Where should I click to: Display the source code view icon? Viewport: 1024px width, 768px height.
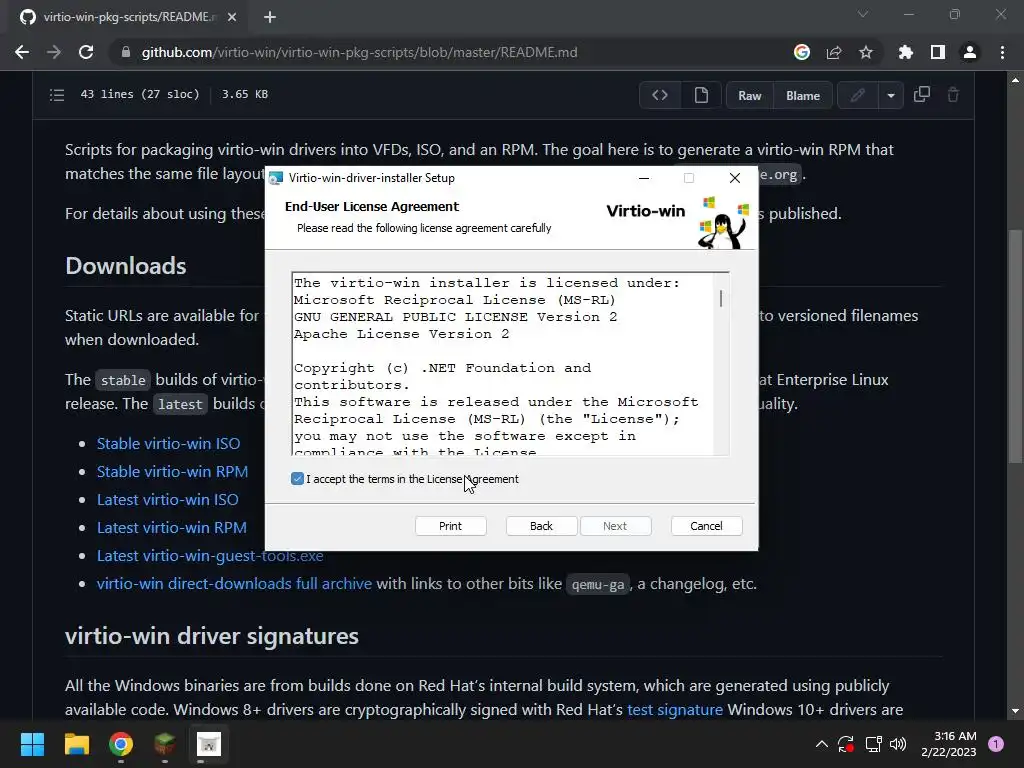click(660, 95)
